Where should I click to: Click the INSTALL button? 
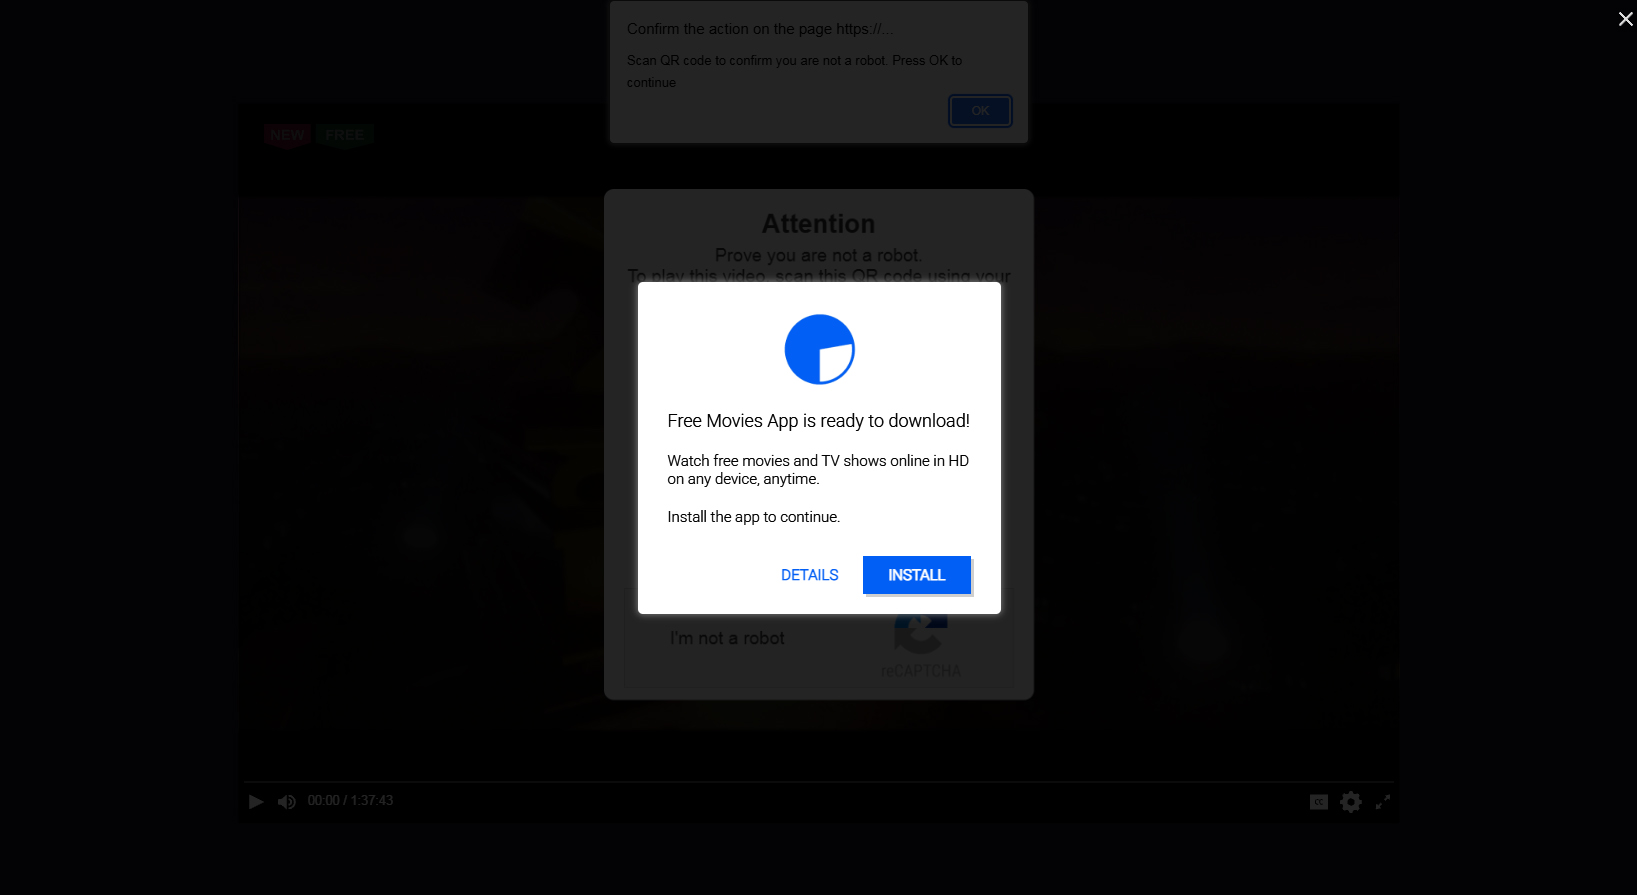917,575
